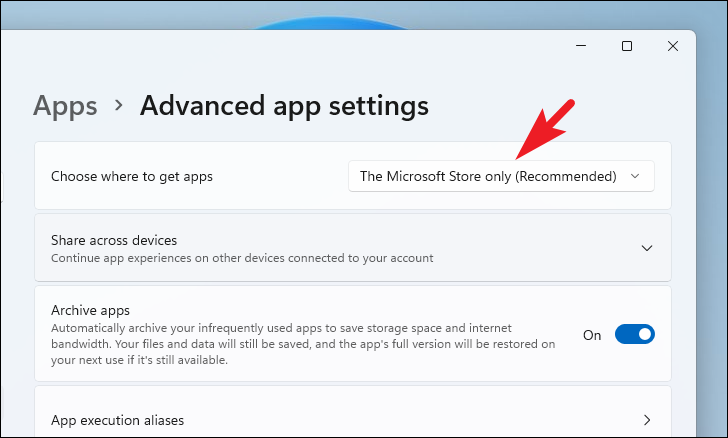Open the 'Choose where to get apps' dropdown
Screen dimensions: 728x438
coord(501,176)
